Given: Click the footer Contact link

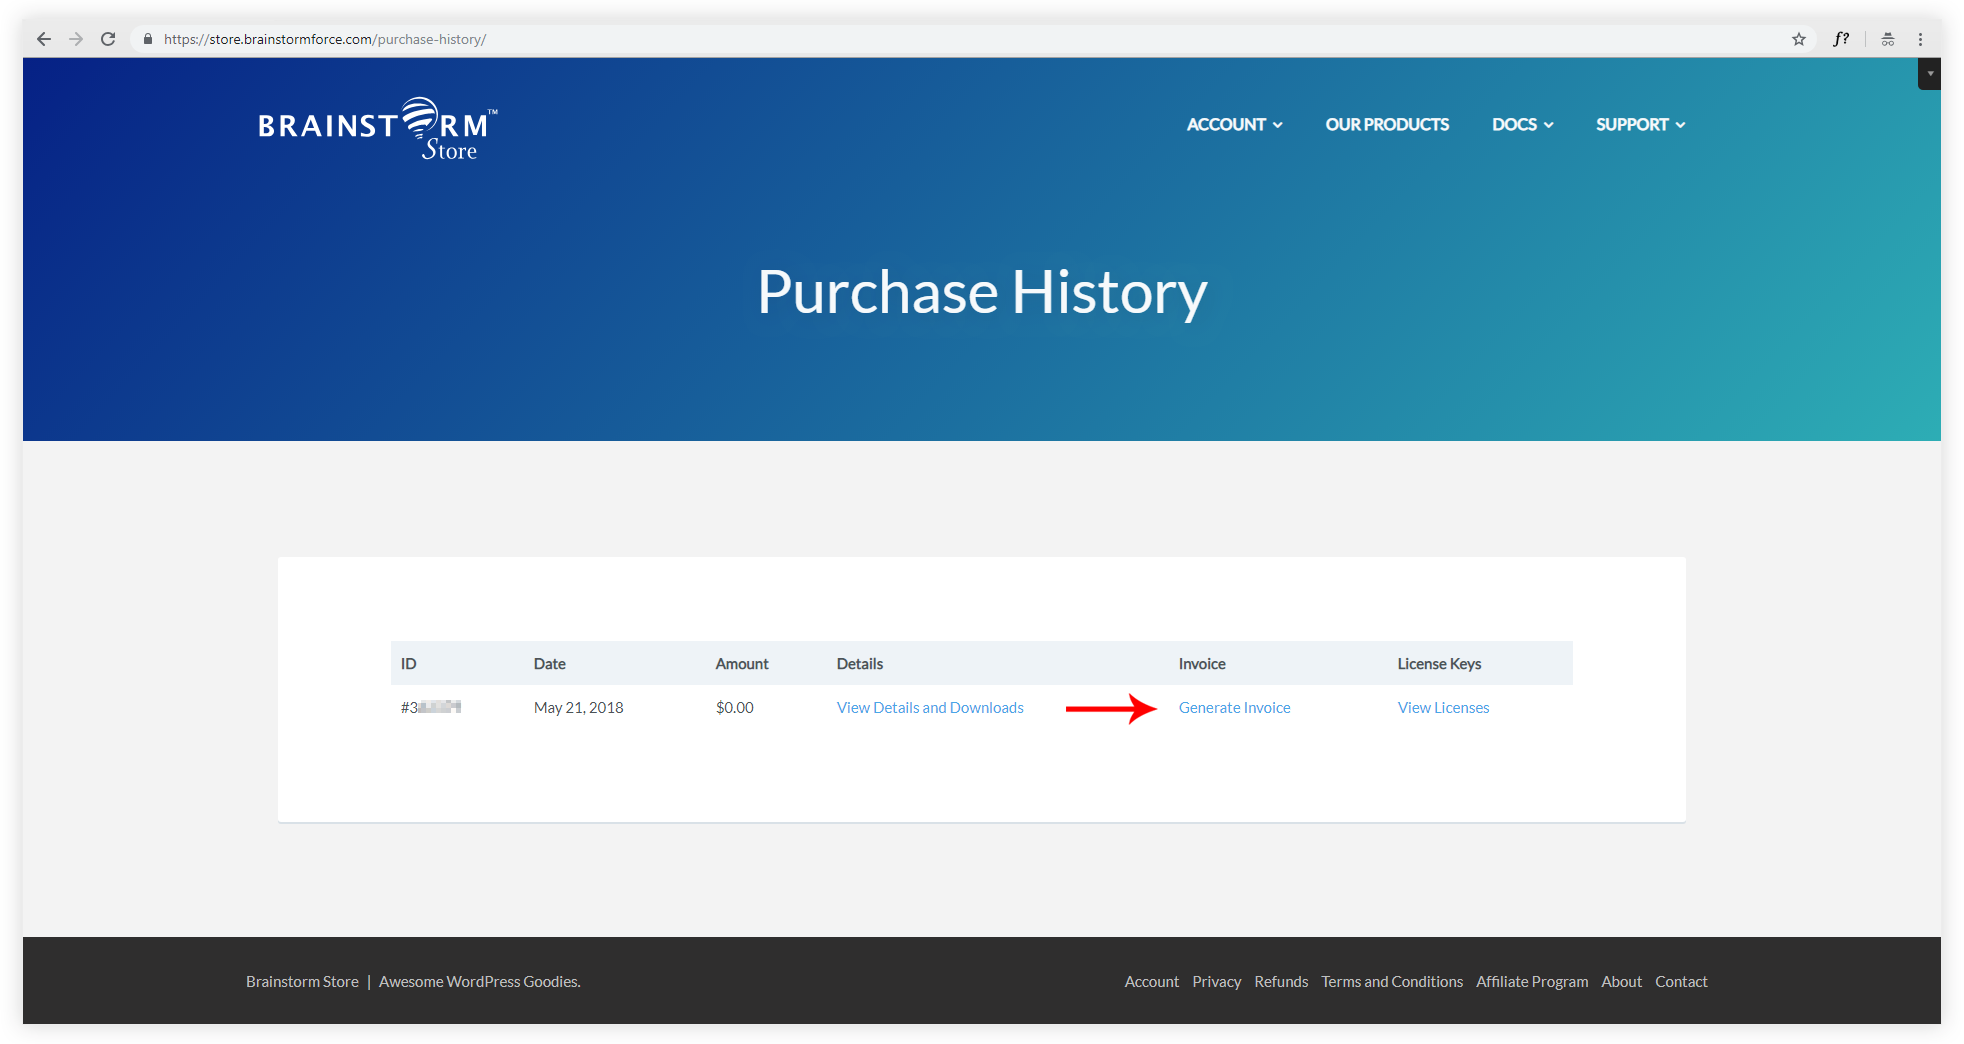Looking at the screenshot, I should pyautogui.click(x=1681, y=981).
